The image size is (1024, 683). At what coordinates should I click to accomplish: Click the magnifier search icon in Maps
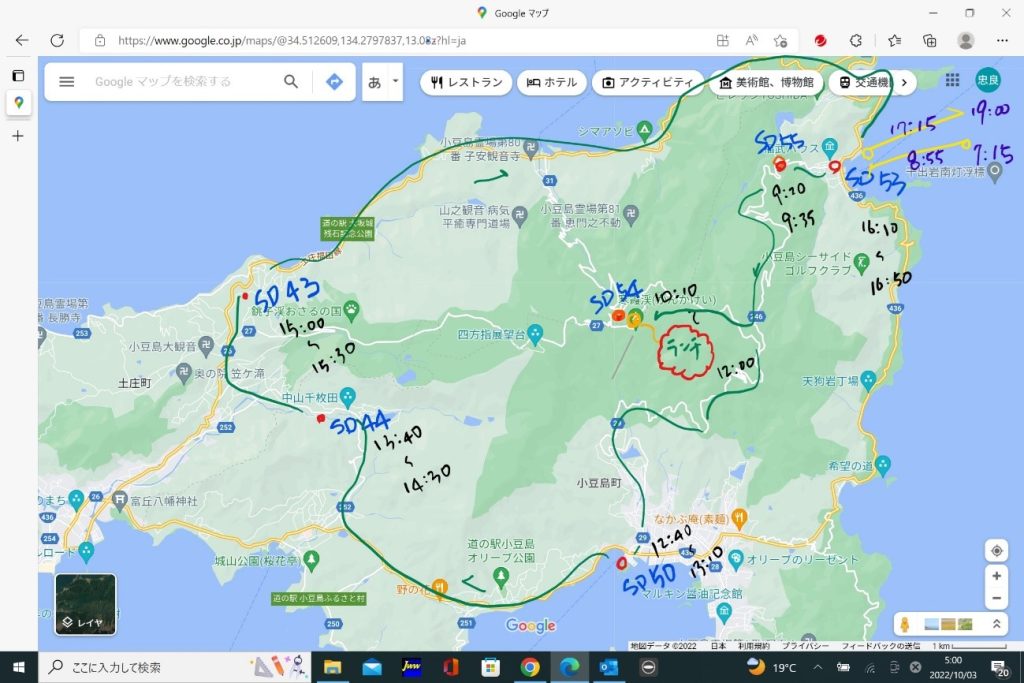click(291, 82)
